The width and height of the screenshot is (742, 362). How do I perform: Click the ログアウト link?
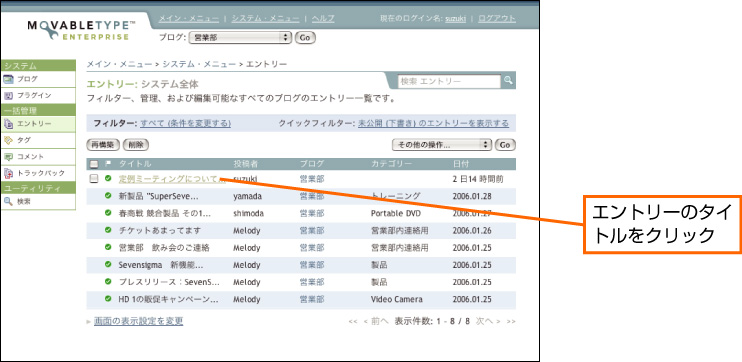coord(497,18)
